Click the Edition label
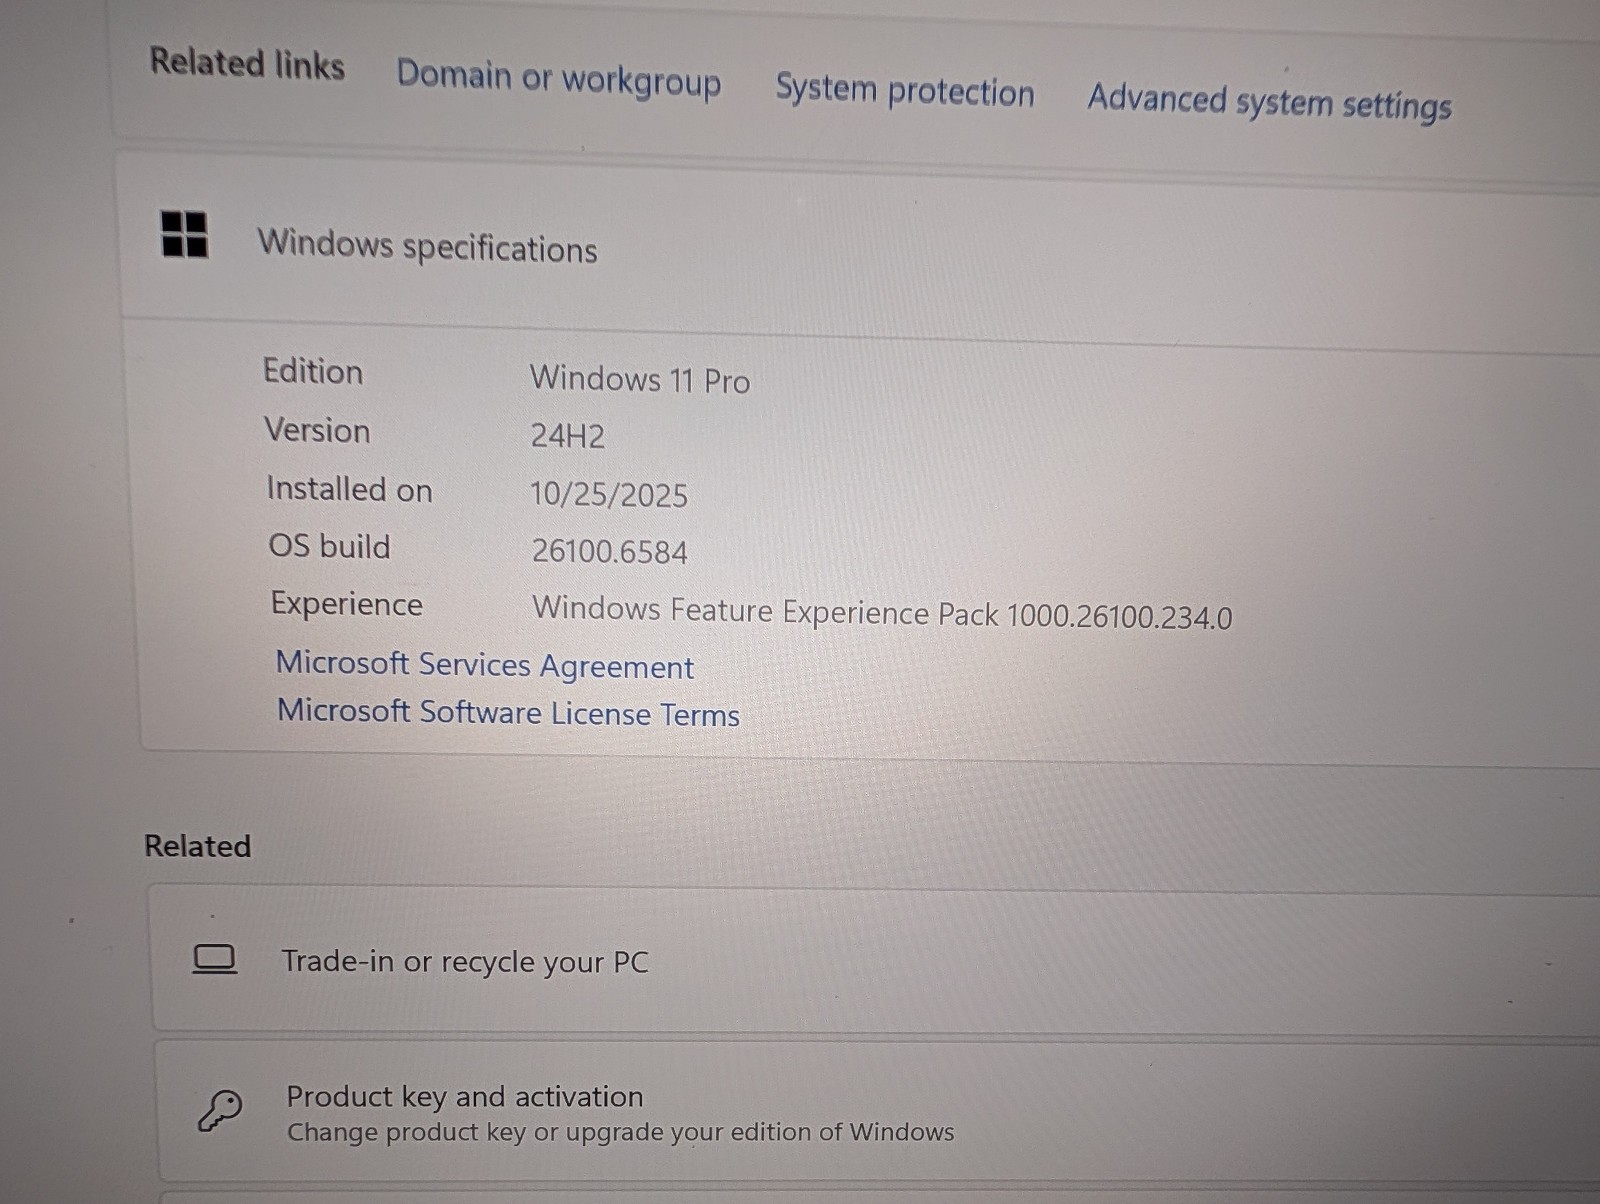The width and height of the screenshot is (1600, 1204). click(x=313, y=371)
